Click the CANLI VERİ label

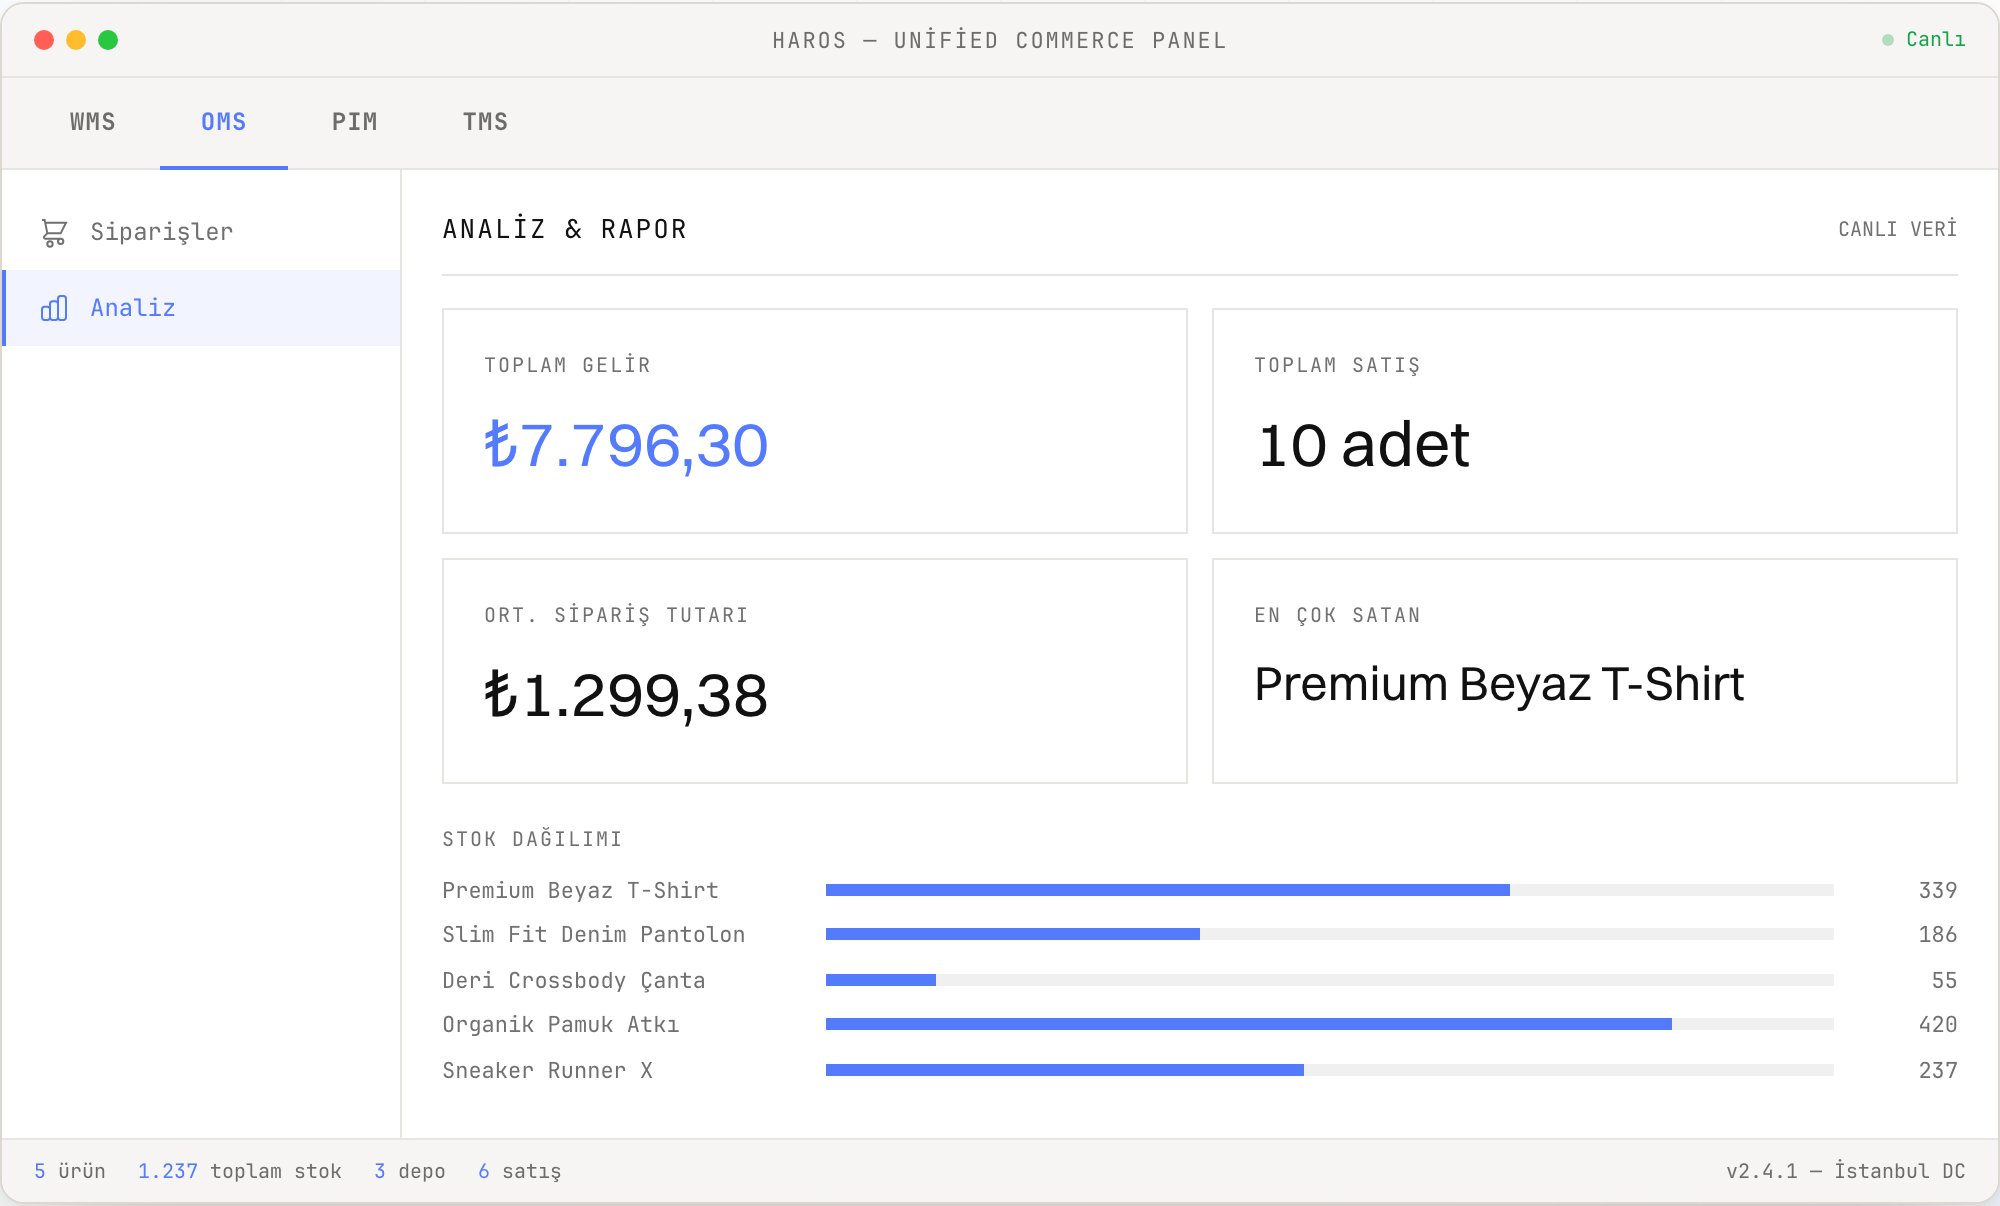pos(1897,229)
